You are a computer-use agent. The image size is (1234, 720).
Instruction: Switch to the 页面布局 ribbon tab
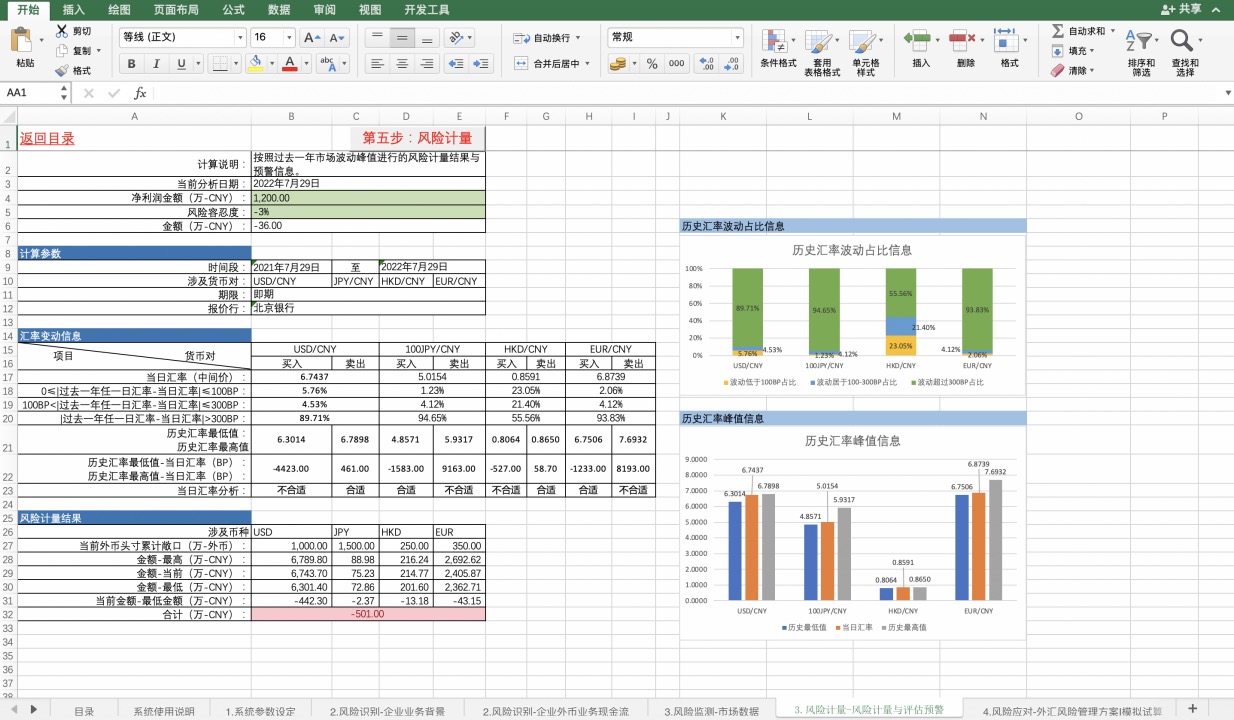coord(175,9)
